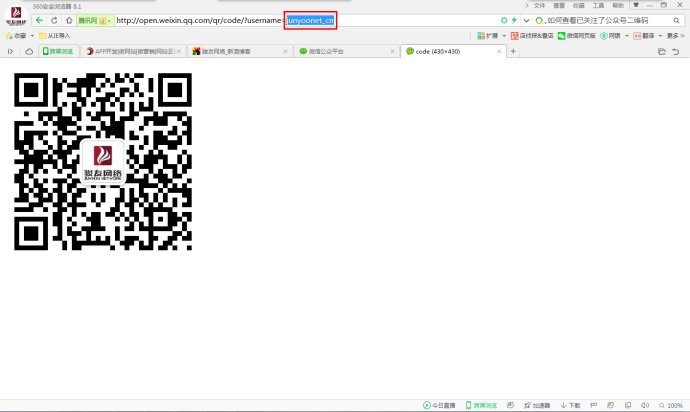Toggle the sidebar panel icon left of tabs

tap(10, 52)
